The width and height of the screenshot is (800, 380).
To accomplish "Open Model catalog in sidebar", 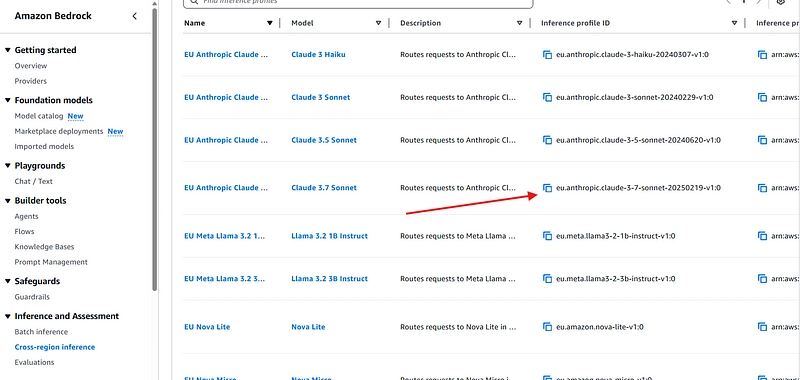I will pyautogui.click(x=39, y=116).
